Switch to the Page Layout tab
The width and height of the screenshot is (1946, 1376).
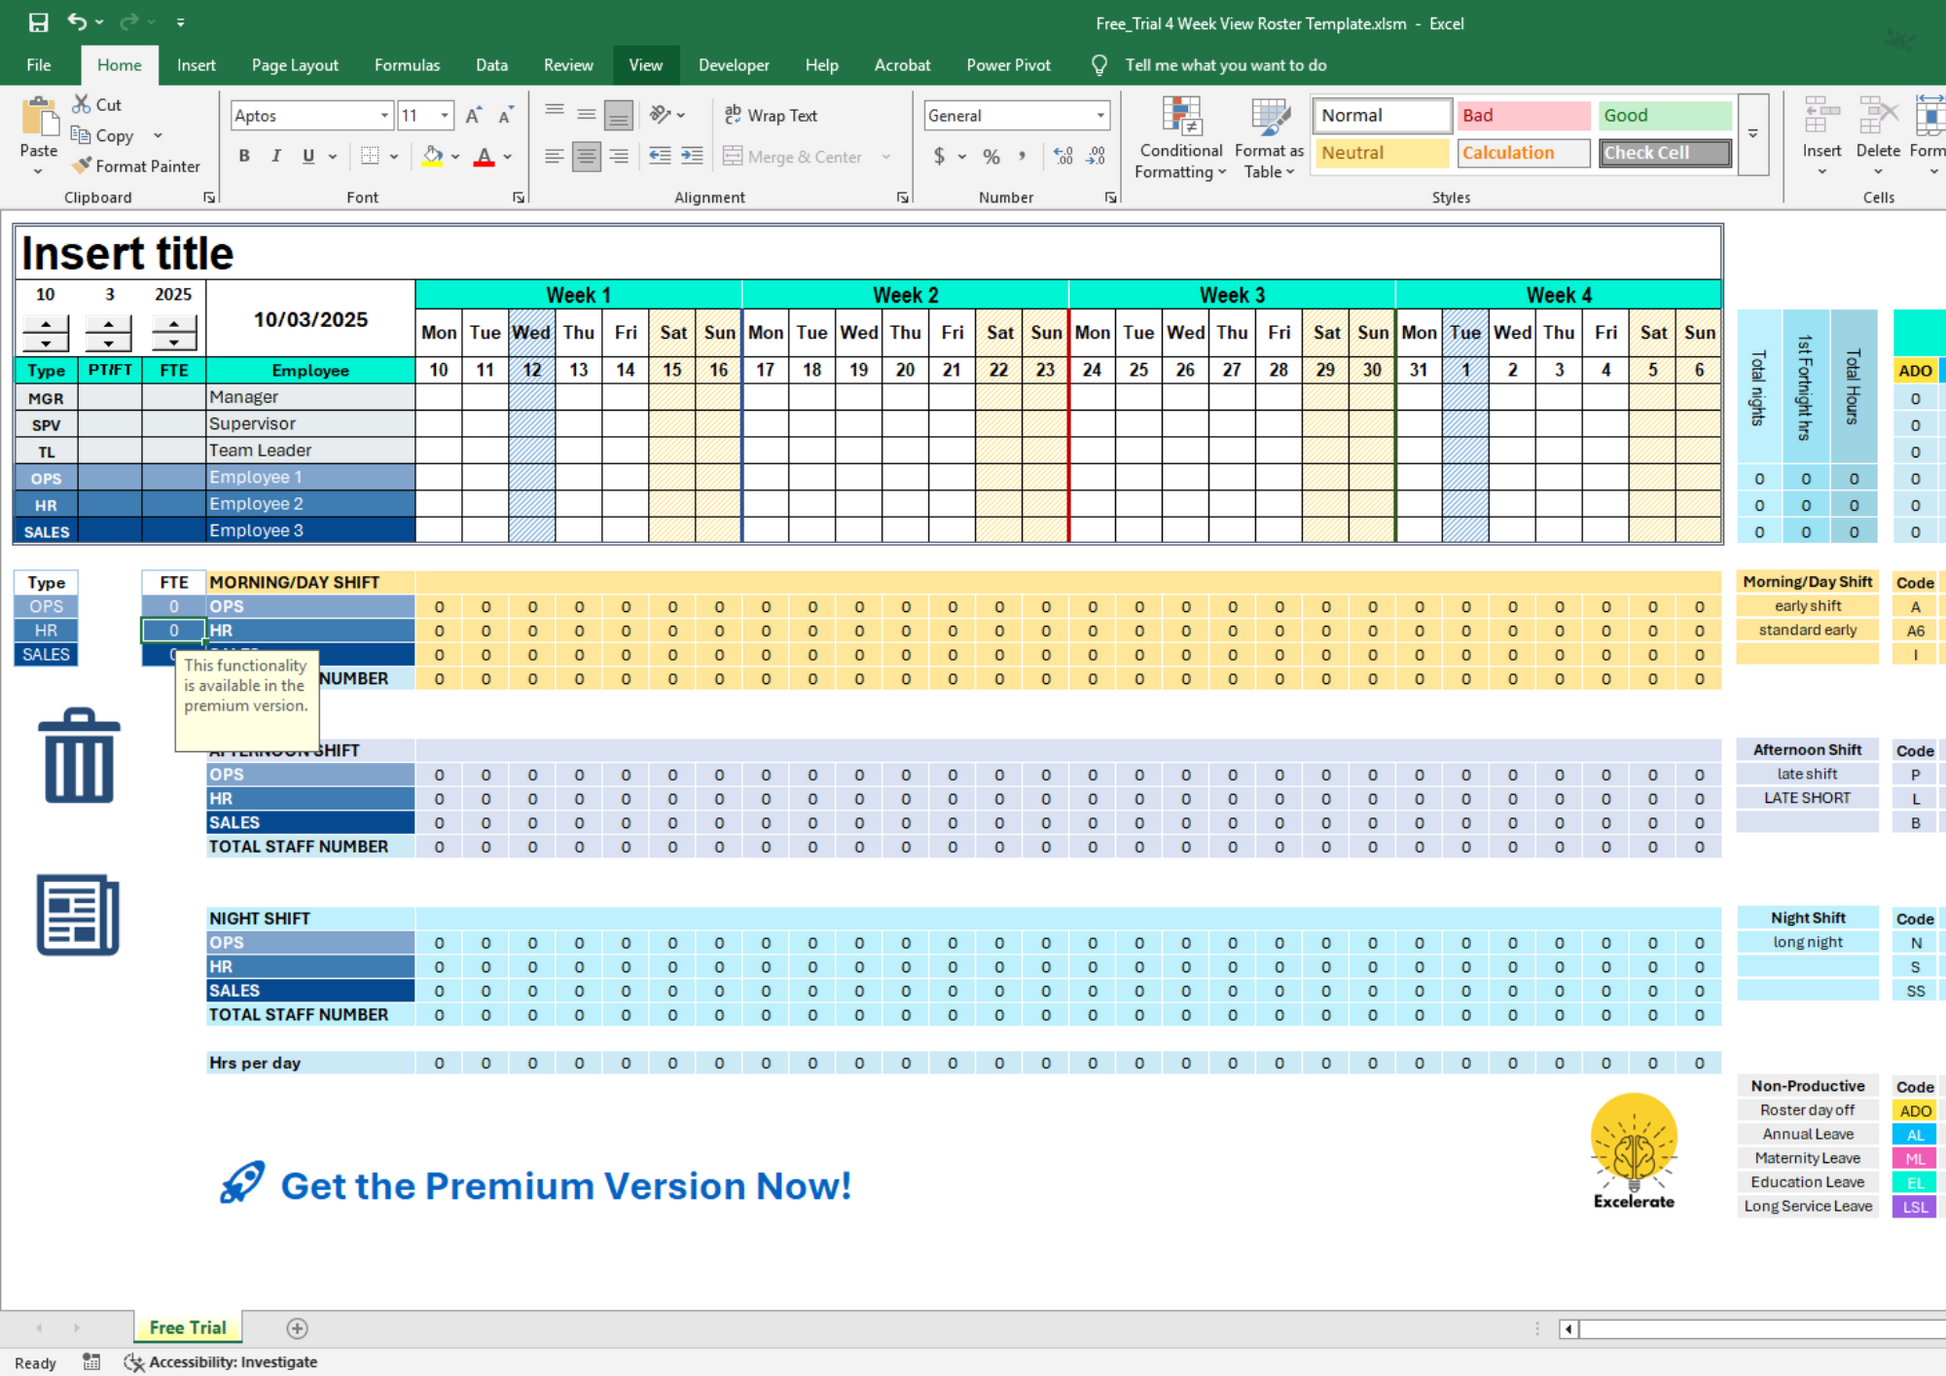tap(294, 65)
